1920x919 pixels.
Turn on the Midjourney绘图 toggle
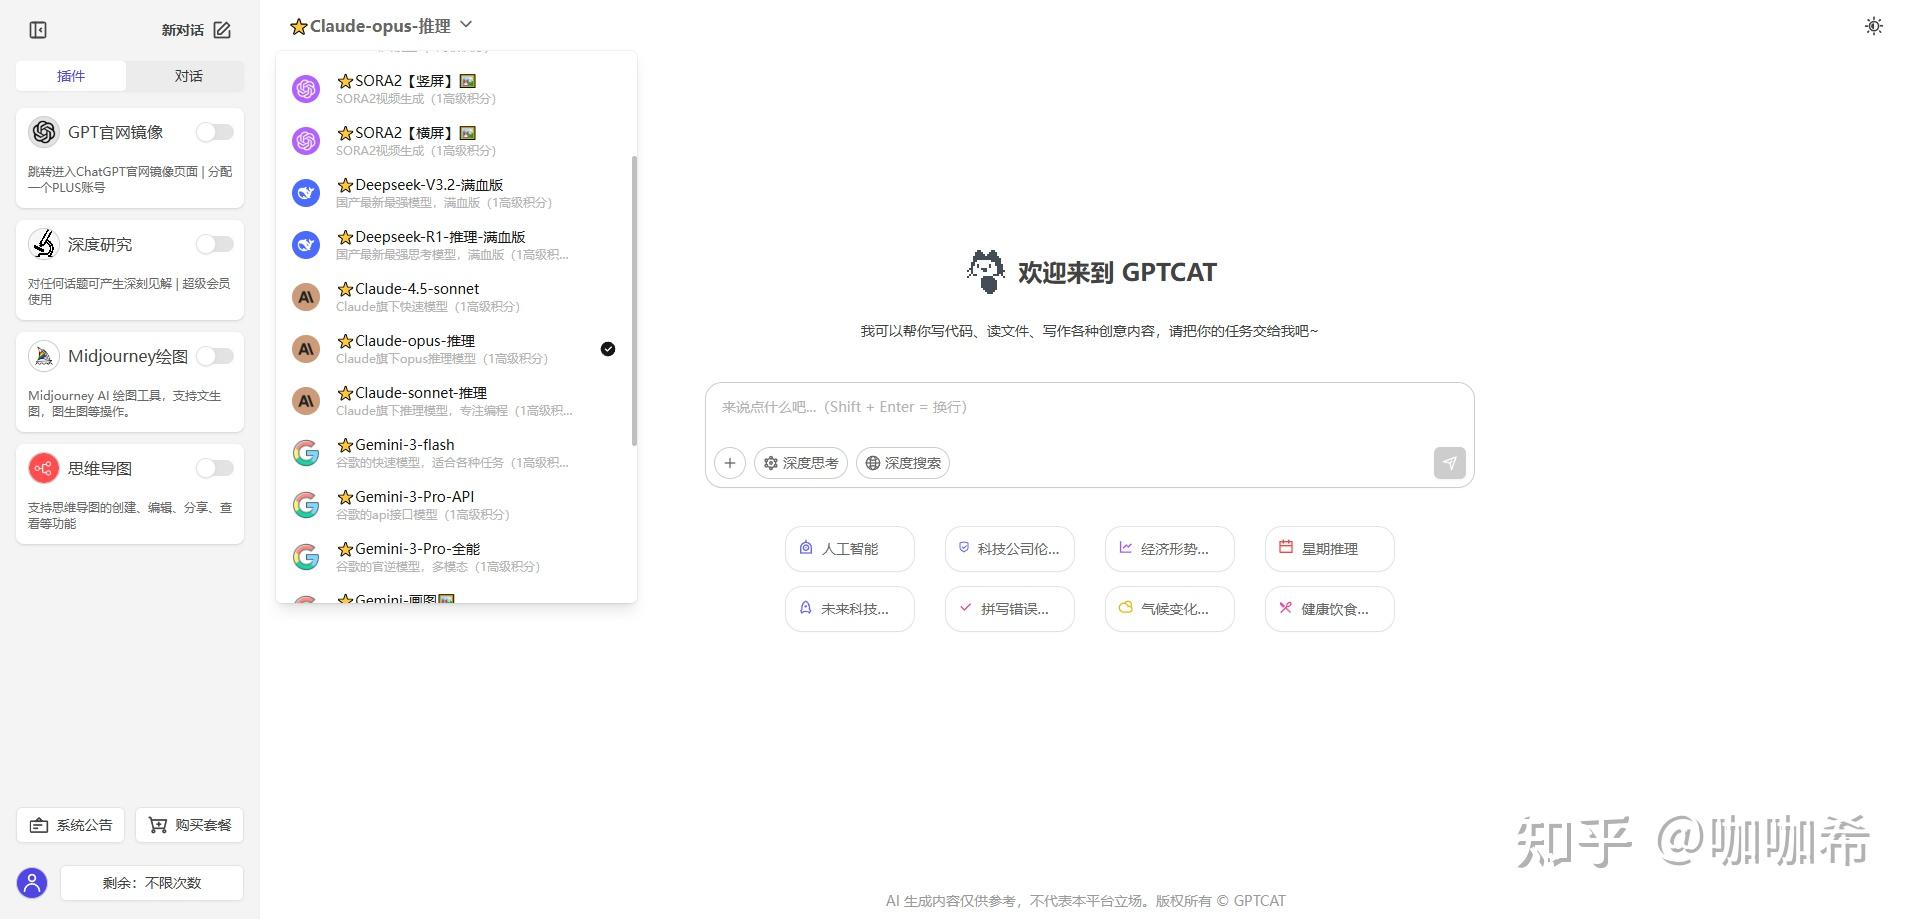(215, 356)
